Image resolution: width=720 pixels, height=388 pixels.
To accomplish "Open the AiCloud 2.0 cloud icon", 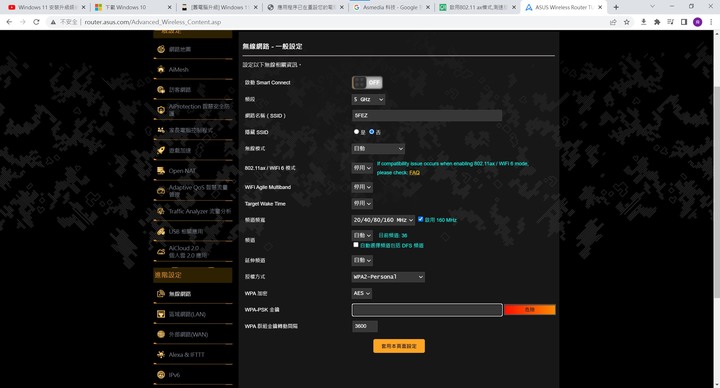I will [161, 251].
